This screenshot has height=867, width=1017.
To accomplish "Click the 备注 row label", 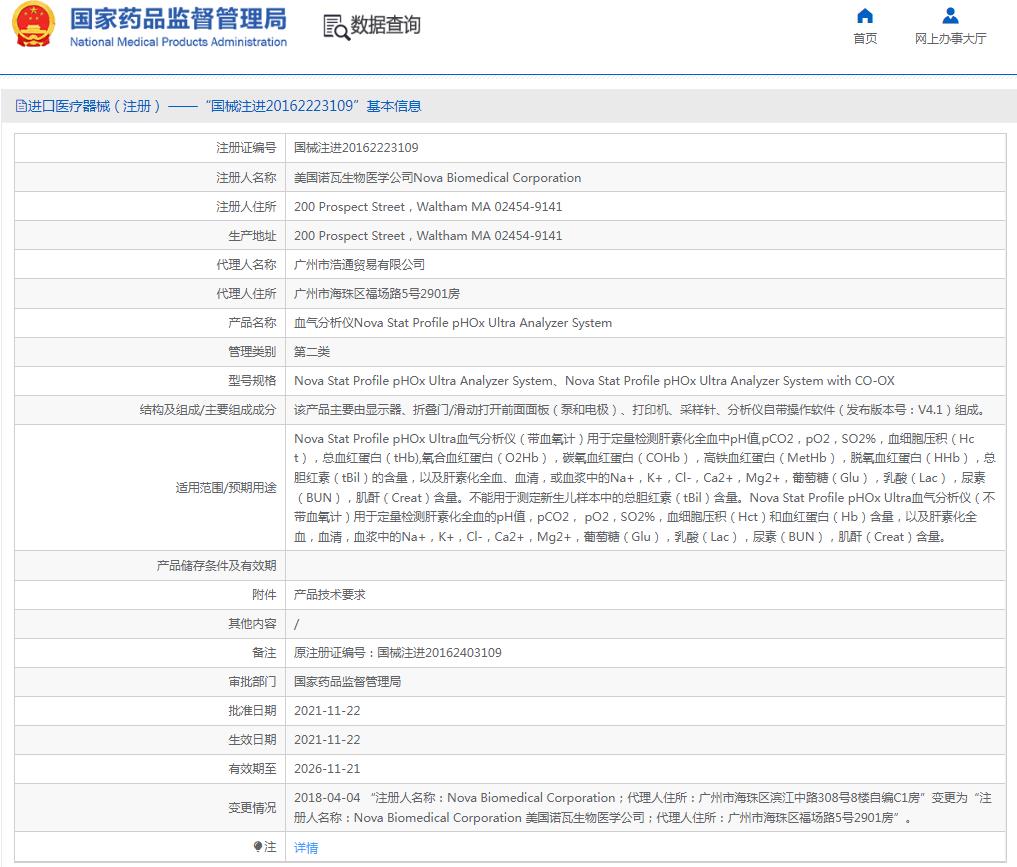I will pos(264,652).
